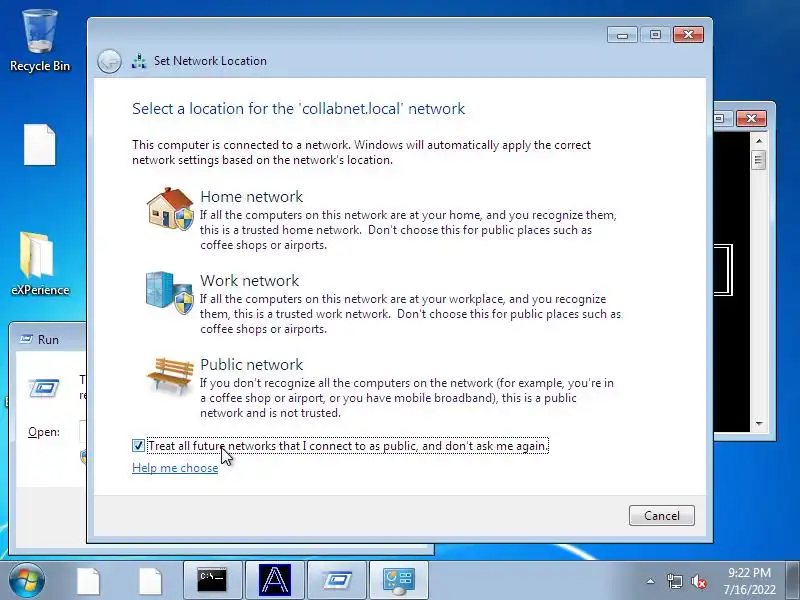Click the Home network description text
800x600 pixels.
(408, 230)
